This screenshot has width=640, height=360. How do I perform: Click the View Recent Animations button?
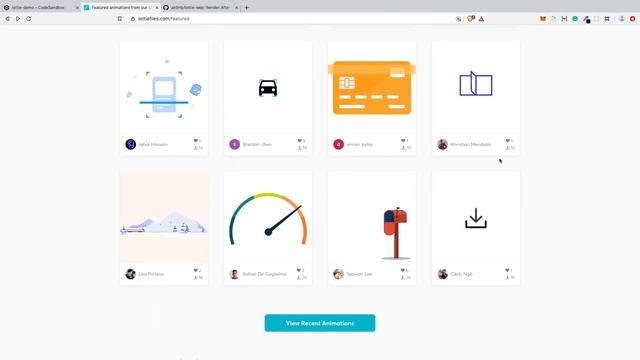(320, 323)
